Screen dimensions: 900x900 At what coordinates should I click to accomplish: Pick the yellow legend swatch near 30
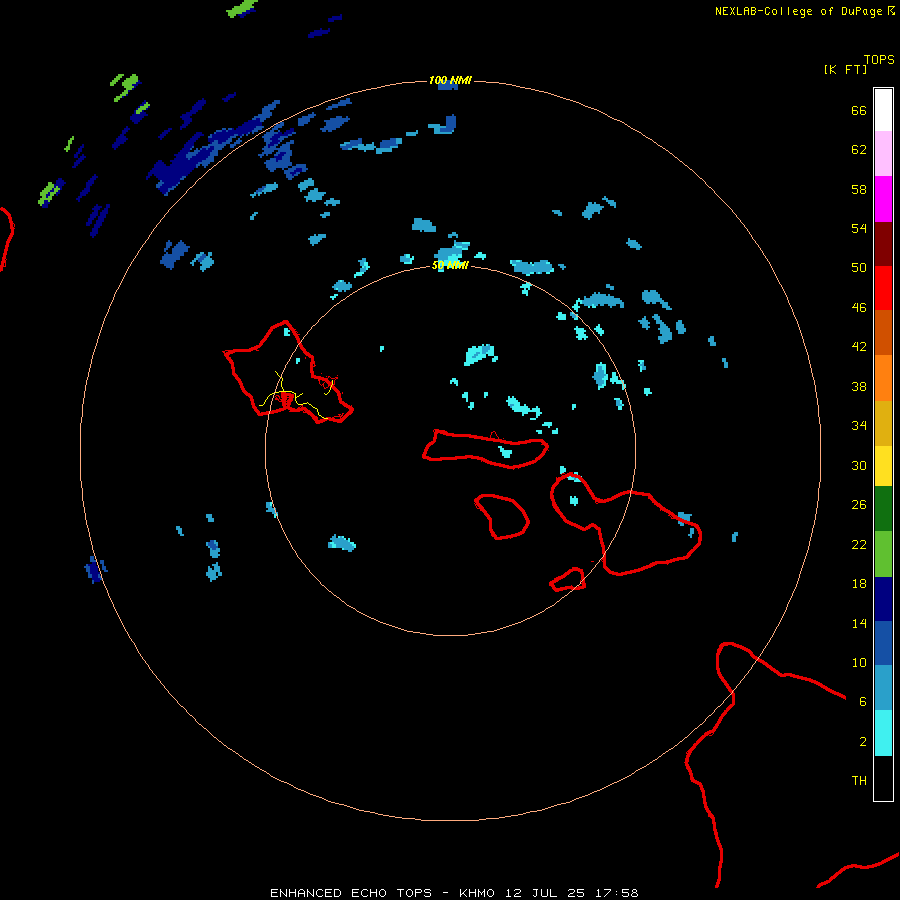[x=883, y=466]
